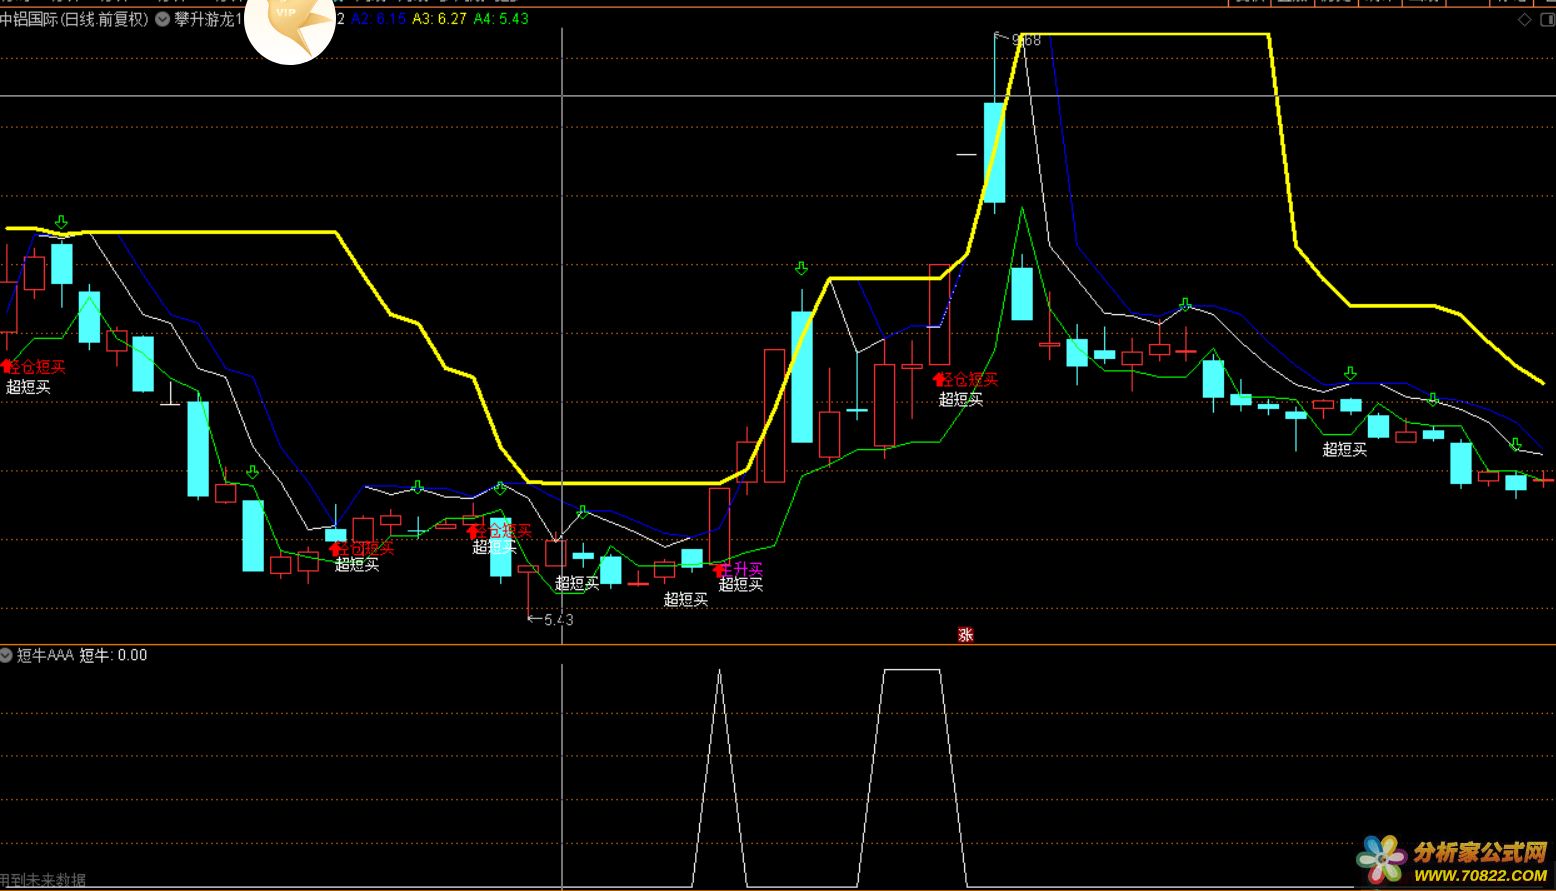
Task: Select the white 短牛 line in sub-chart
Action: coord(912,671)
